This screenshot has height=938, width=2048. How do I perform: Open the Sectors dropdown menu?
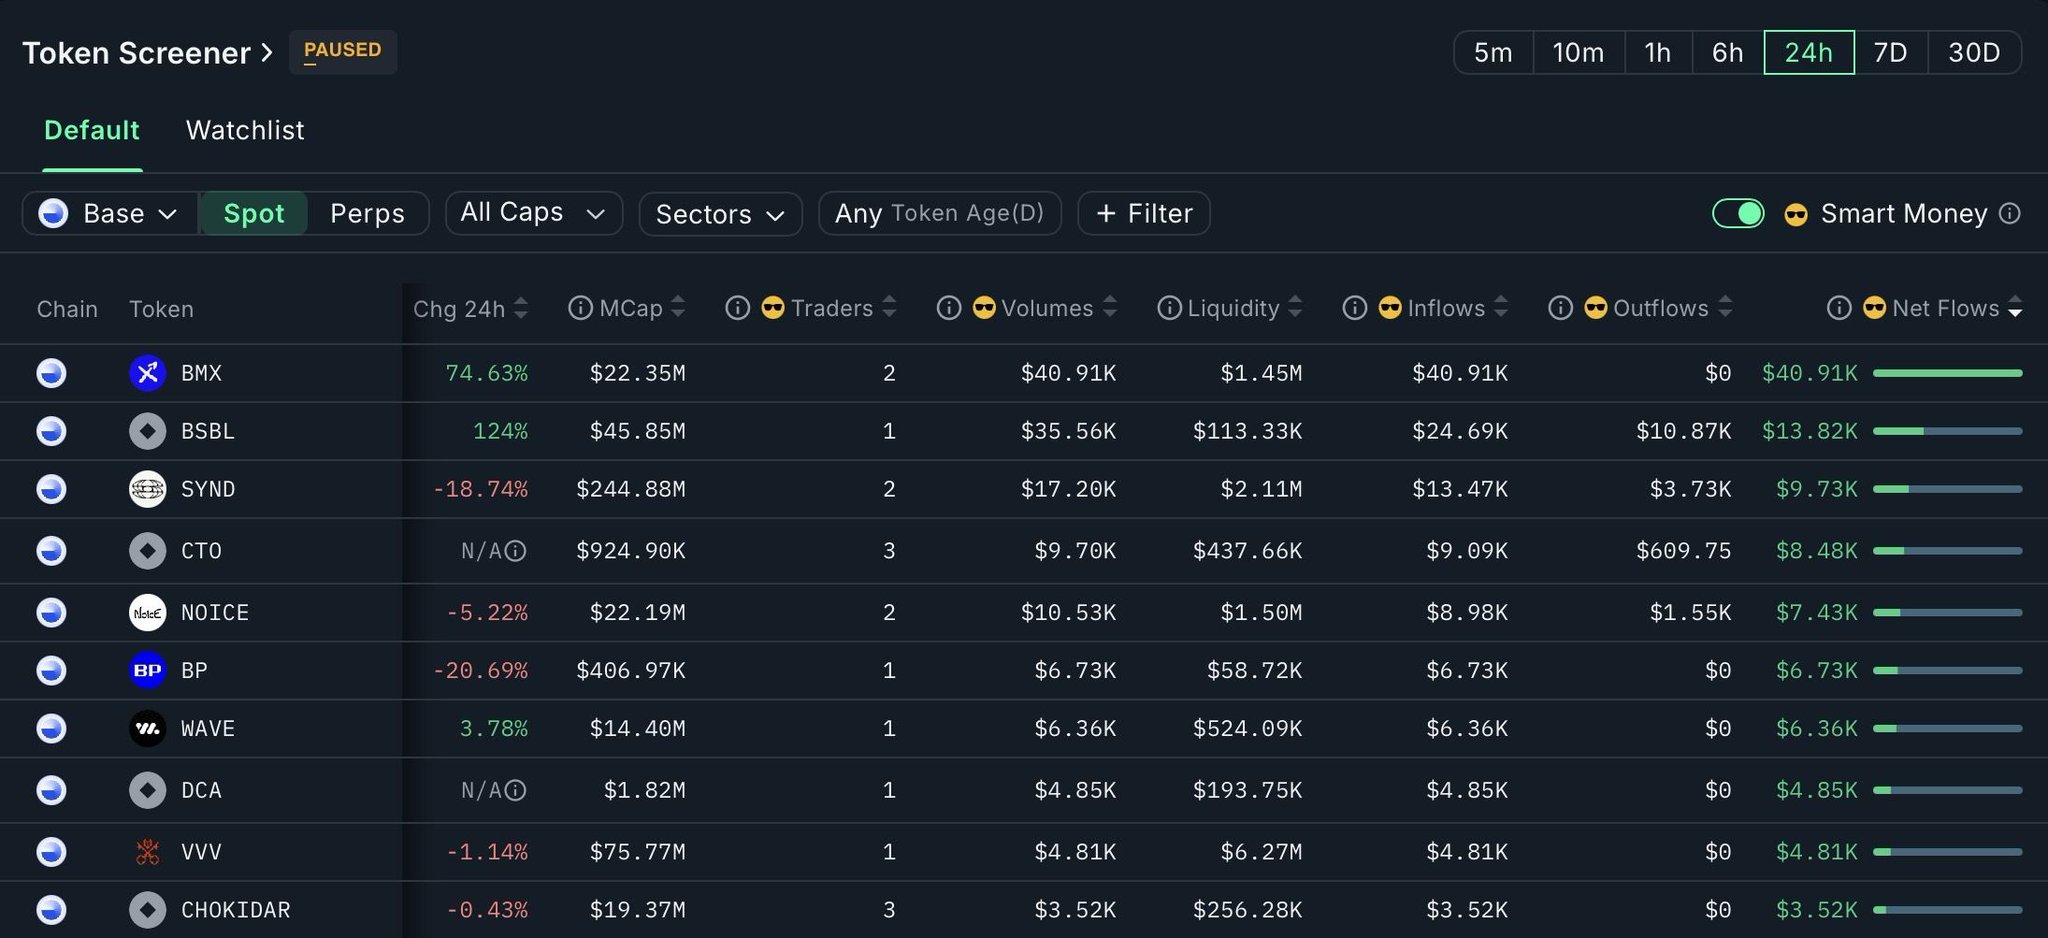tap(720, 214)
